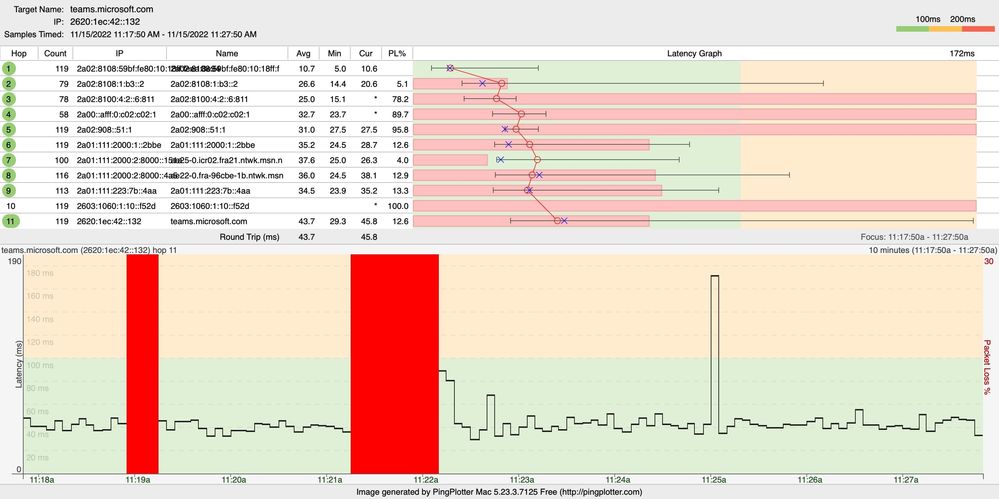Viewport: 999px width, 499px height.
Task: Click the 11:23a time axis label
Action: click(x=522, y=480)
